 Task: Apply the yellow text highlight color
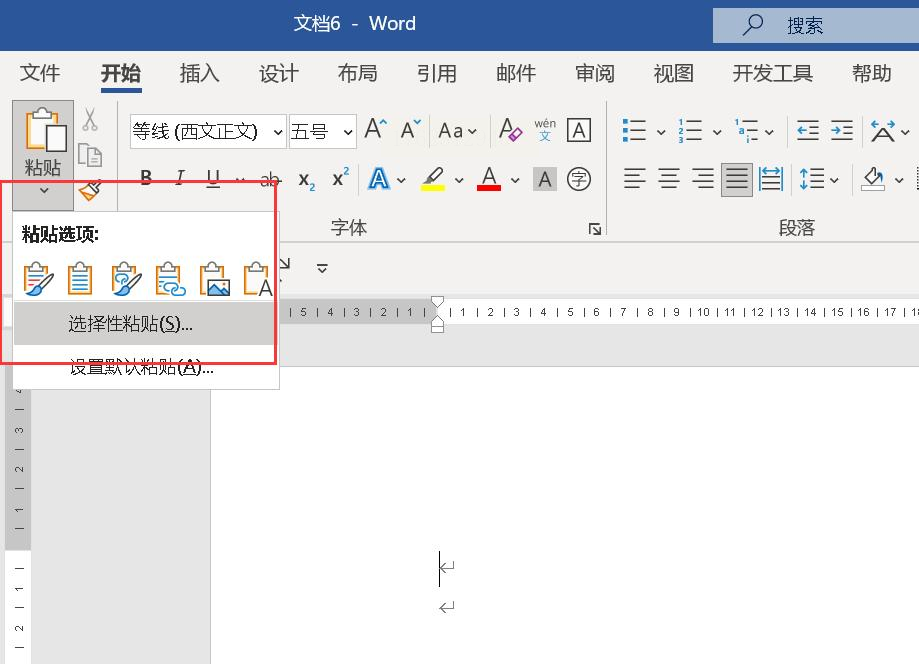pyautogui.click(x=433, y=179)
